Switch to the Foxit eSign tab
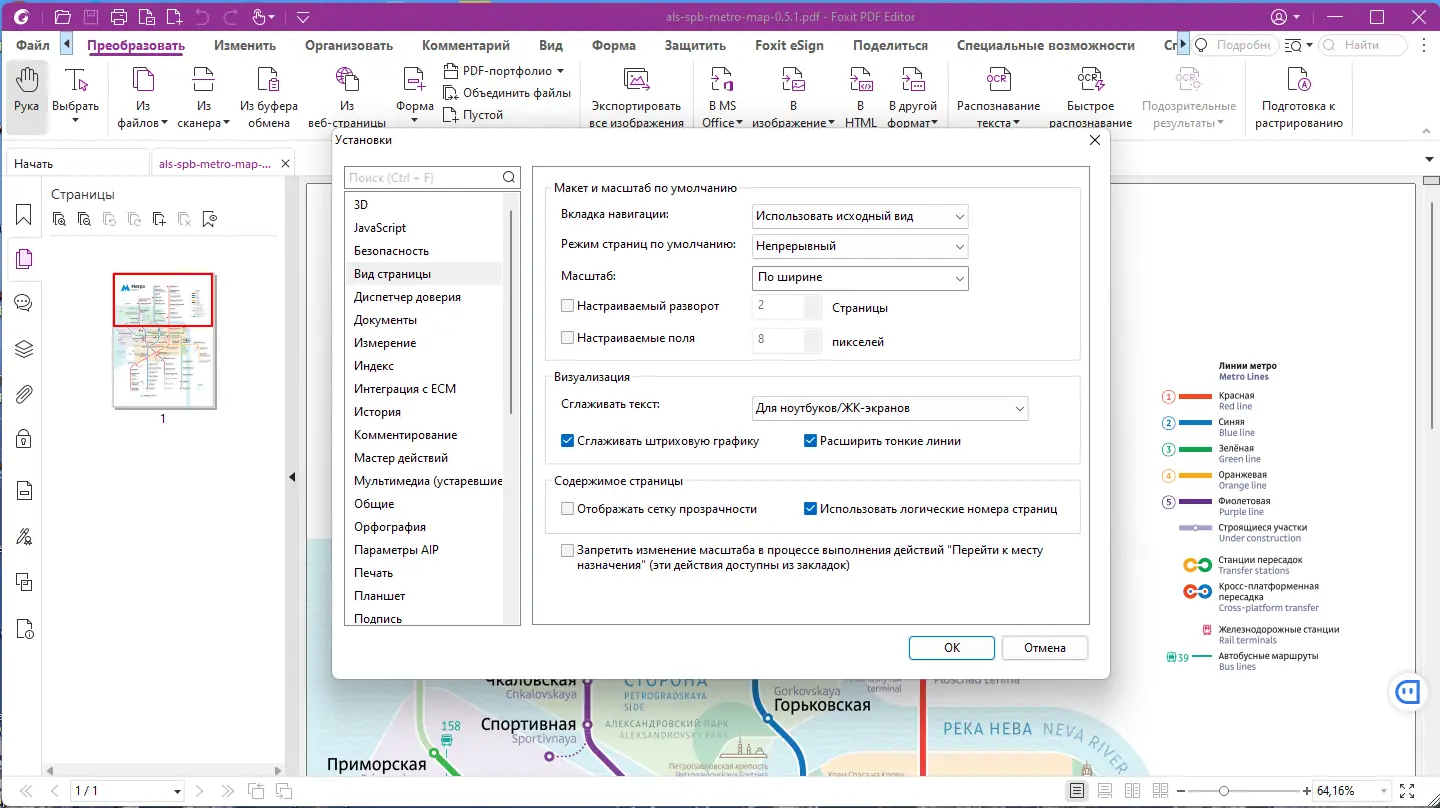The width and height of the screenshot is (1440, 808). pos(789,45)
